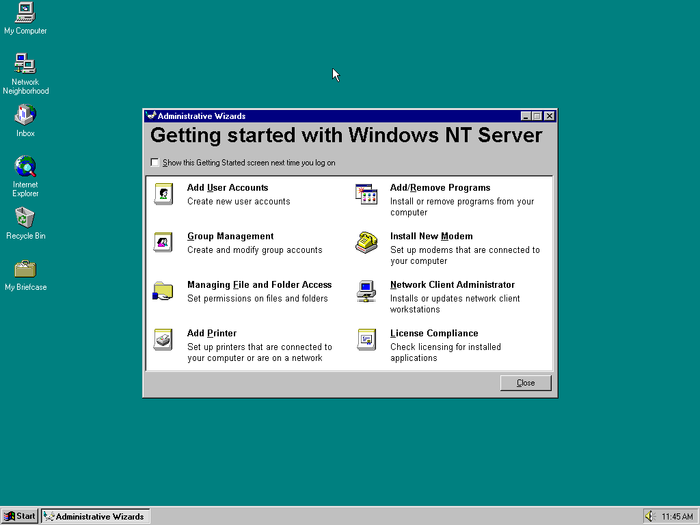Select the My Computer desktop icon

pyautogui.click(x=25, y=13)
